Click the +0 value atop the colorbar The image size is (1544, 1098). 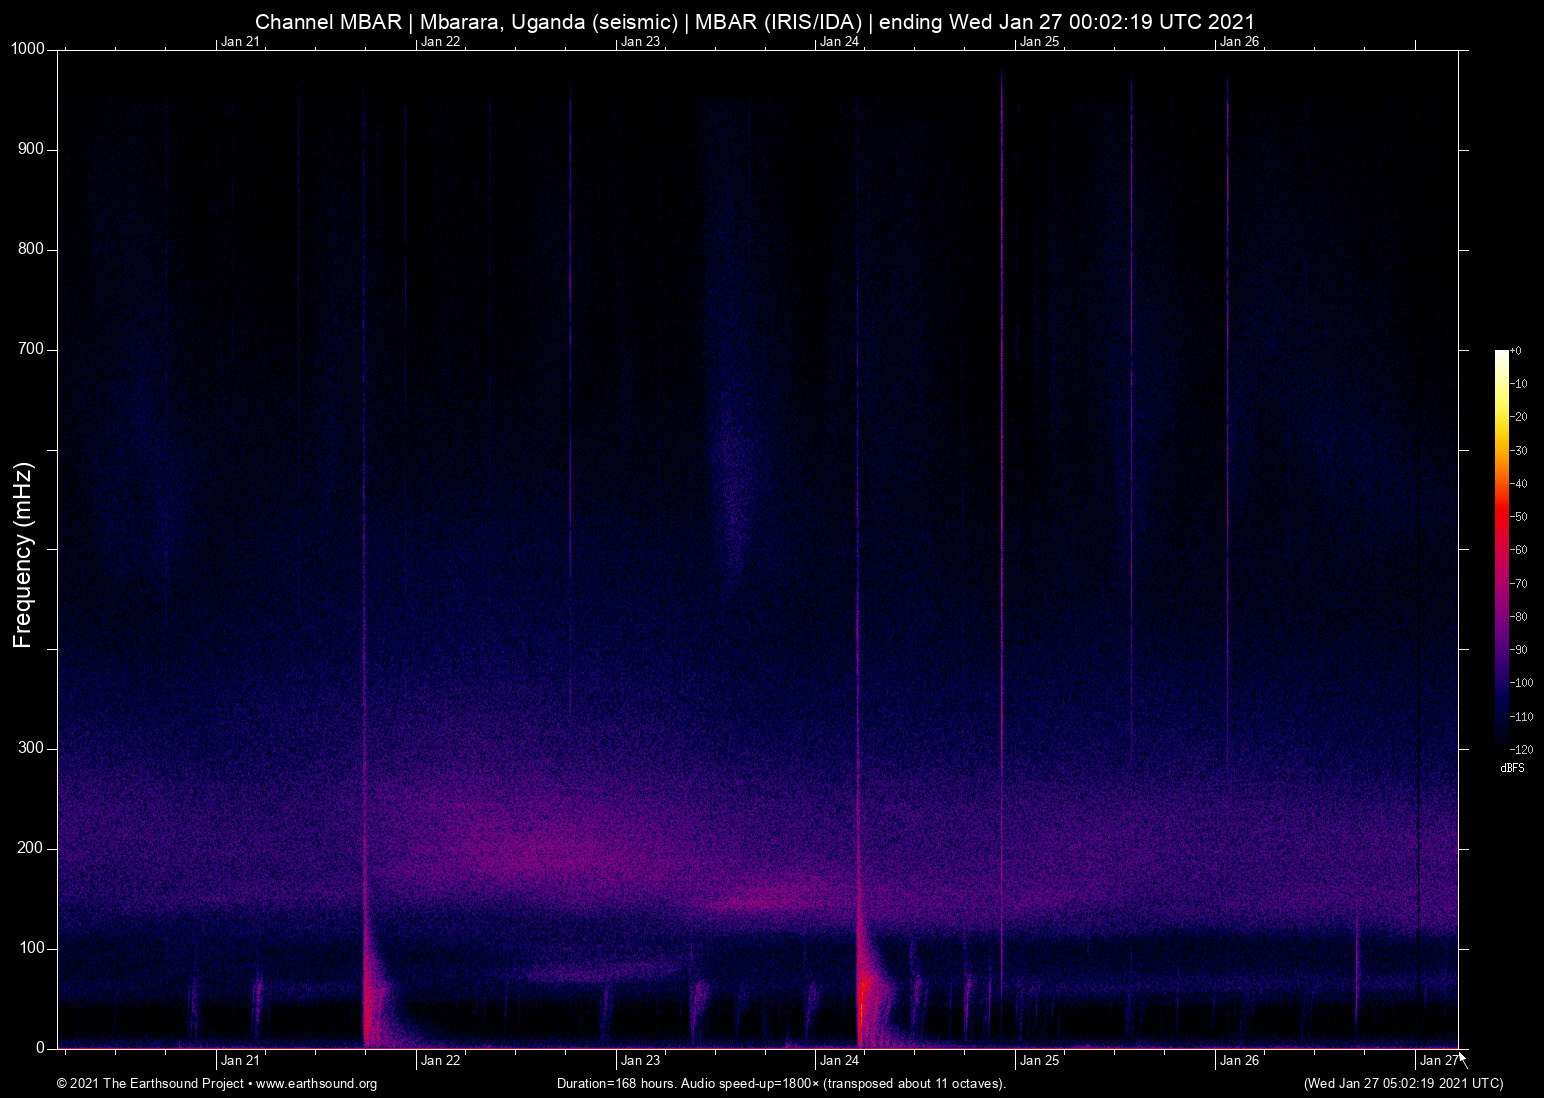[x=1515, y=350]
